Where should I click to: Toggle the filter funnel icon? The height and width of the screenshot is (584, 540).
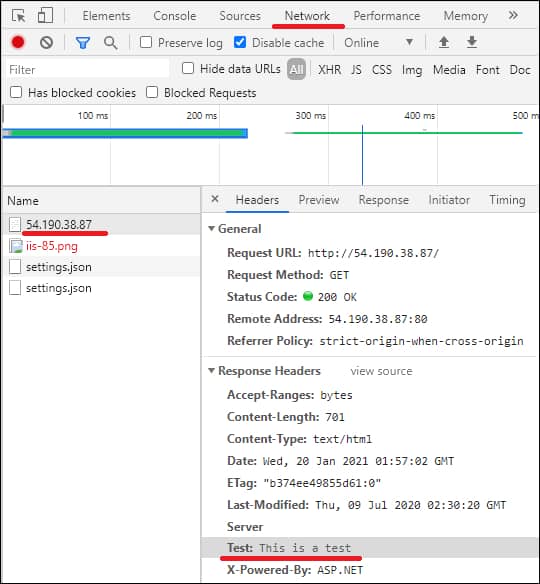point(82,43)
